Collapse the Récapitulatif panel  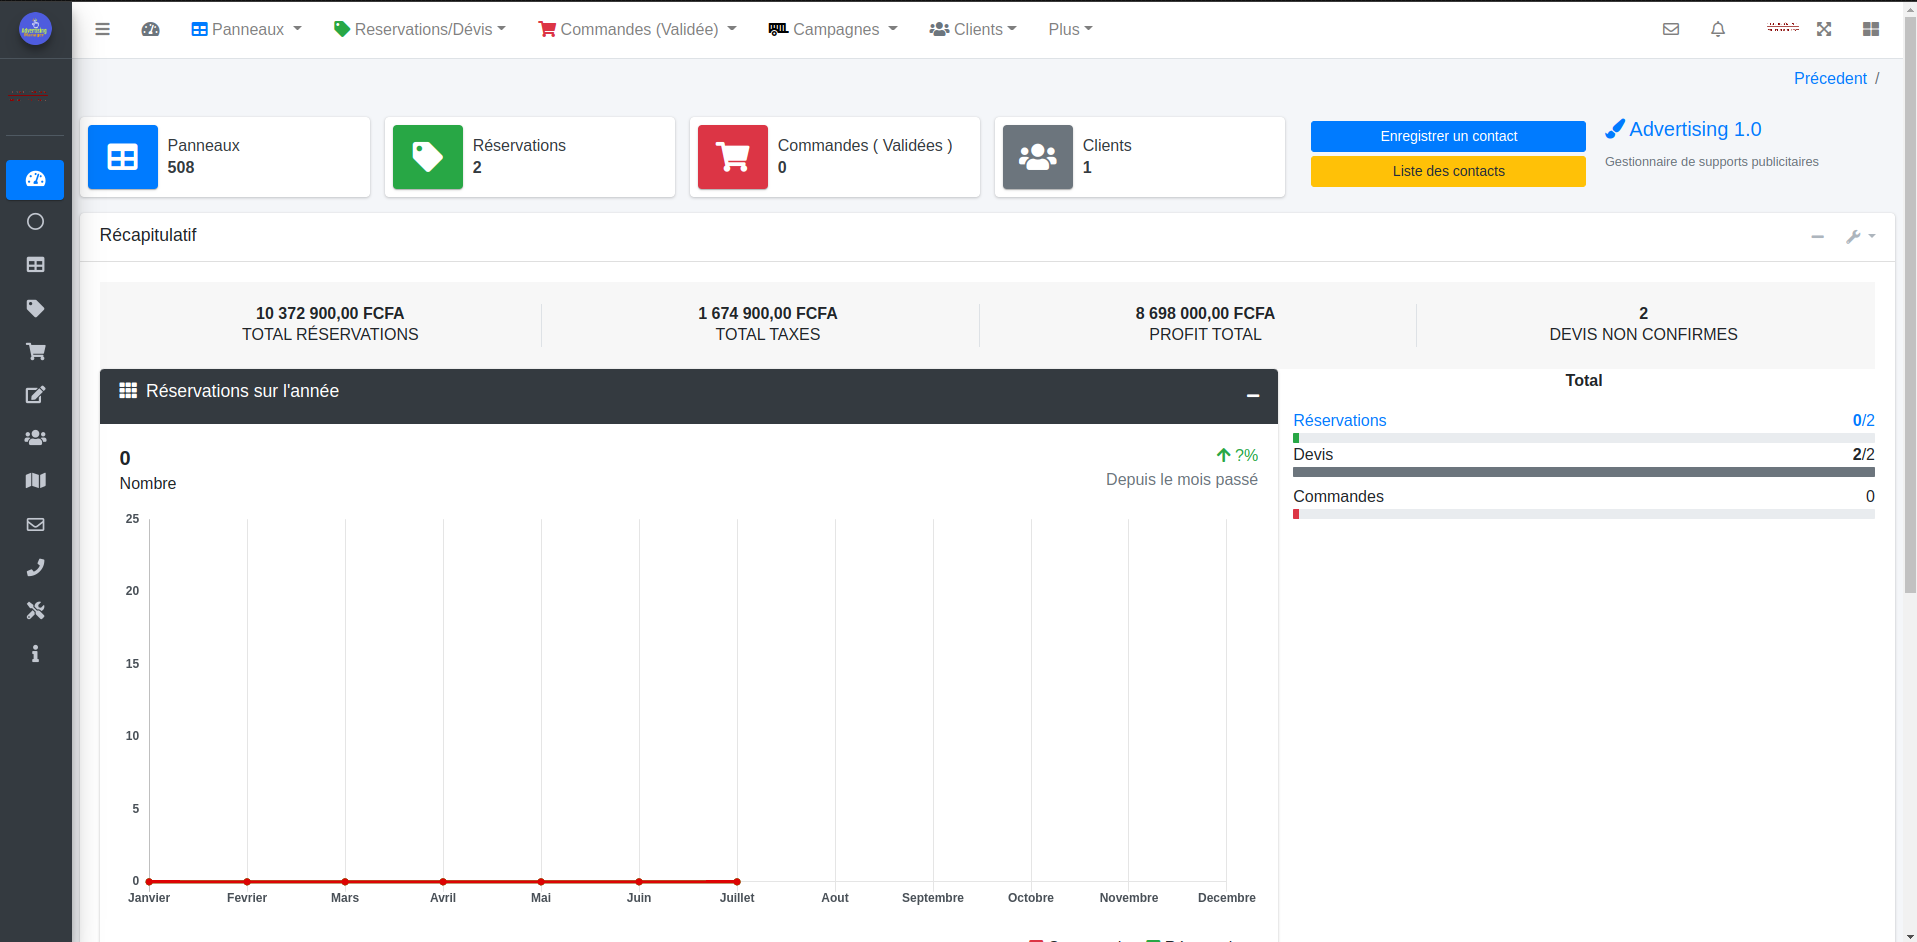click(x=1817, y=237)
